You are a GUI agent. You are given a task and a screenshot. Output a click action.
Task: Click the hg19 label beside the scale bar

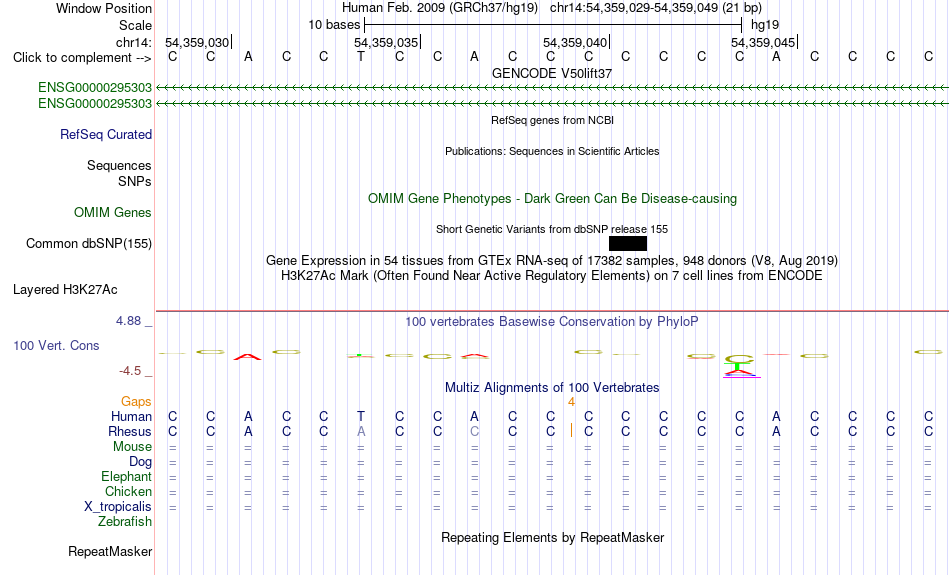(x=765, y=25)
